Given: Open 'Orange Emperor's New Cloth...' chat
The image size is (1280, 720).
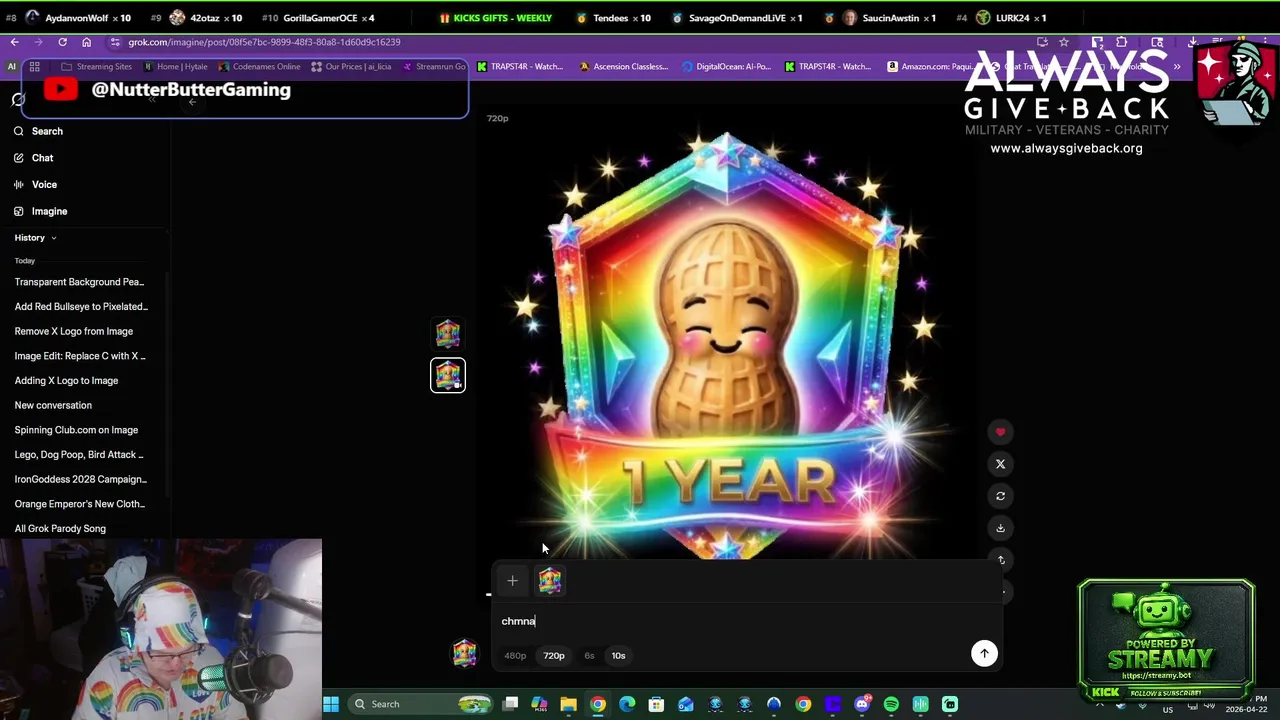Looking at the screenshot, I should (x=79, y=504).
